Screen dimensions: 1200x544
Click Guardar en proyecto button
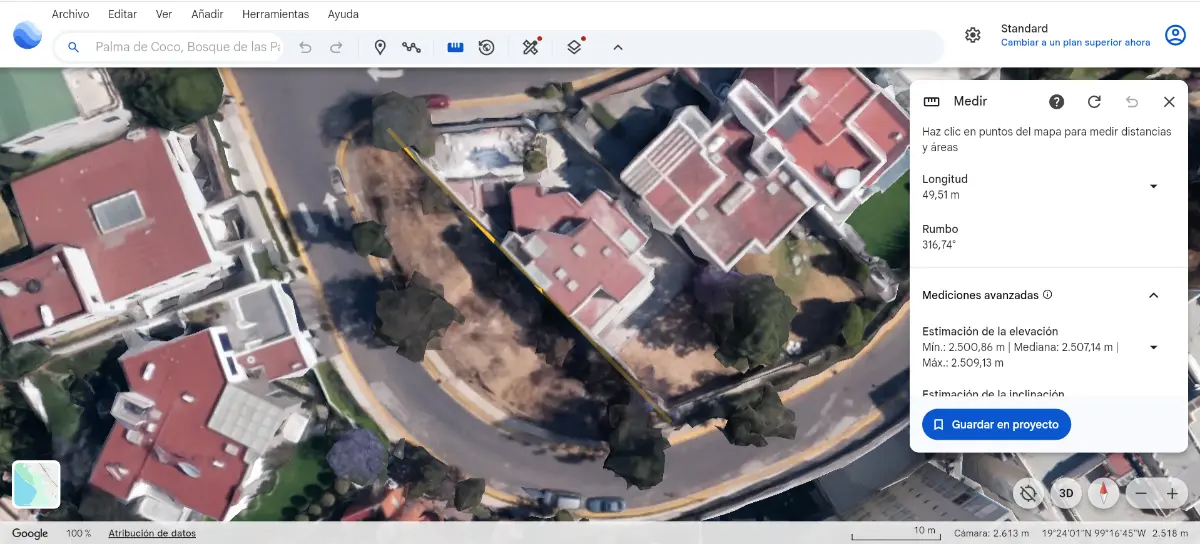click(x=996, y=425)
